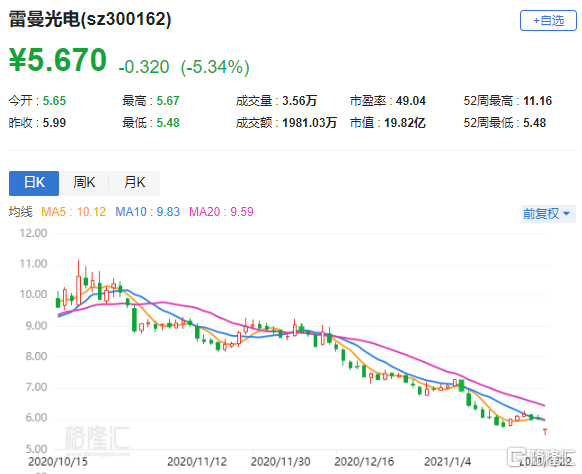Image resolution: width=582 pixels, height=474 pixels.
Task: Click the 成交量 value 3.56万
Action: click(x=299, y=101)
